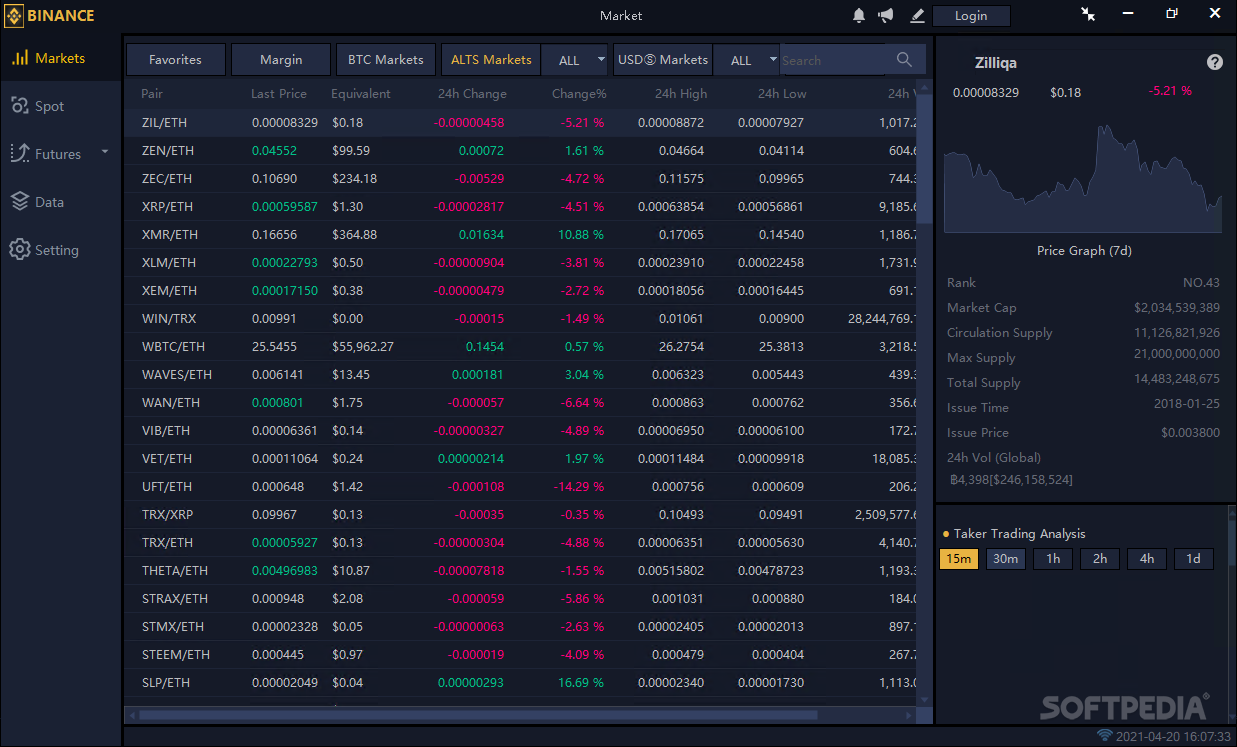The image size is (1237, 747).
Task: Select the 4h interval button
Action: point(1147,559)
